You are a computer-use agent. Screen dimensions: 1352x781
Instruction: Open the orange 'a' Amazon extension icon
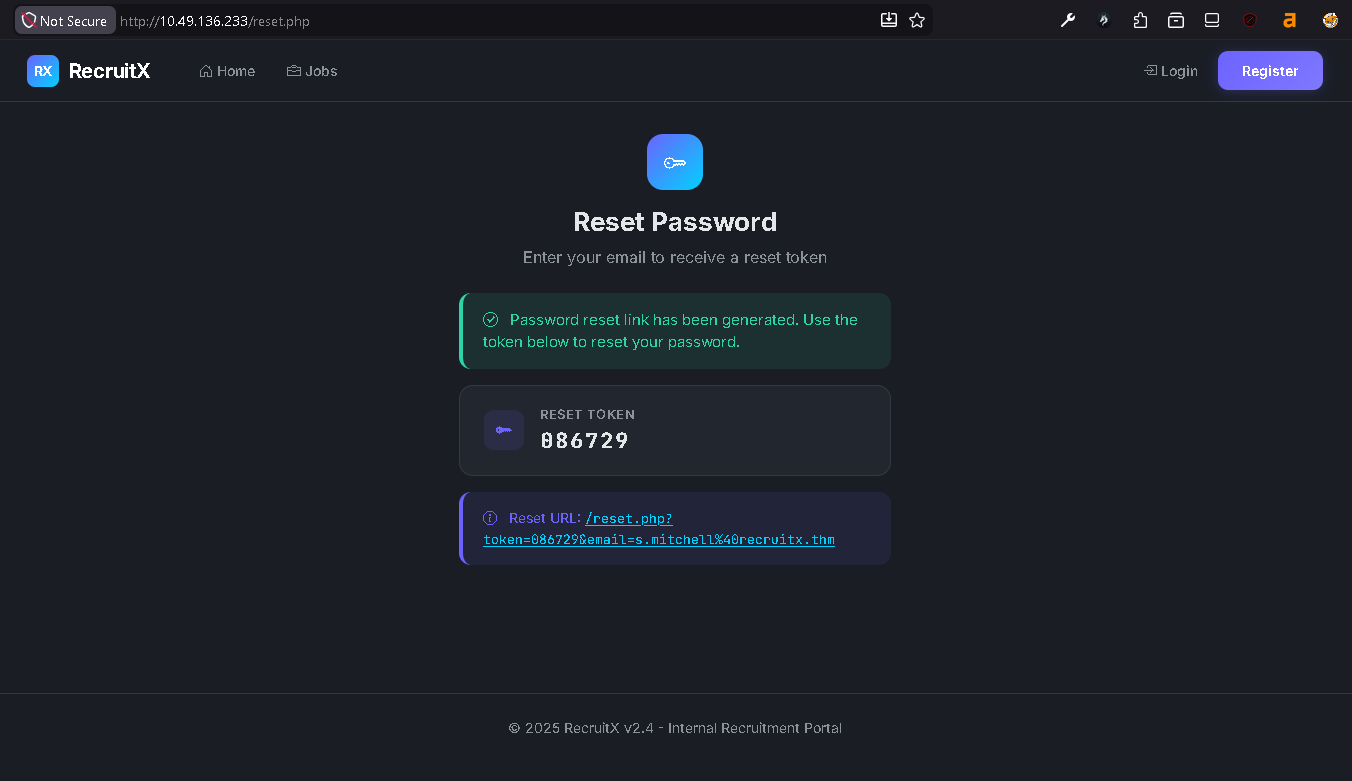(1290, 20)
